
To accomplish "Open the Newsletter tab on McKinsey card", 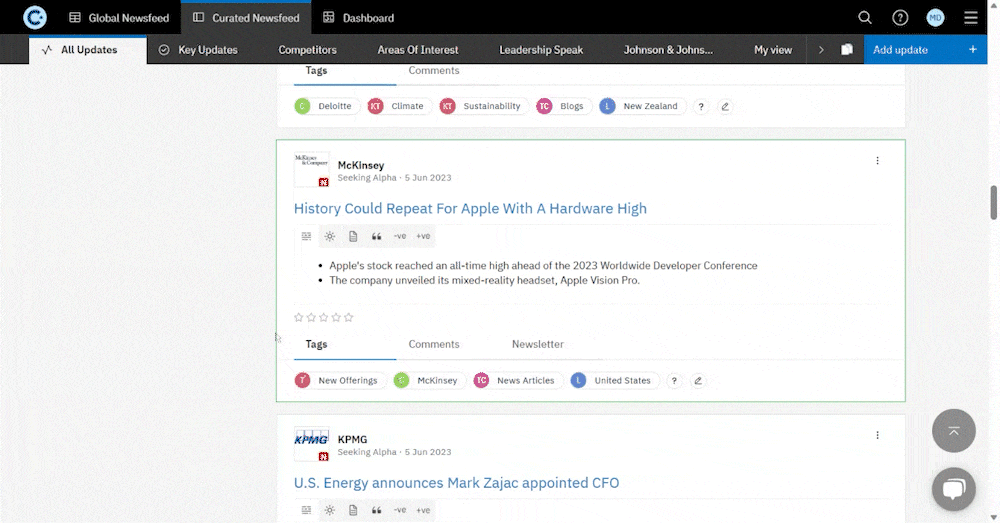I will coord(537,344).
